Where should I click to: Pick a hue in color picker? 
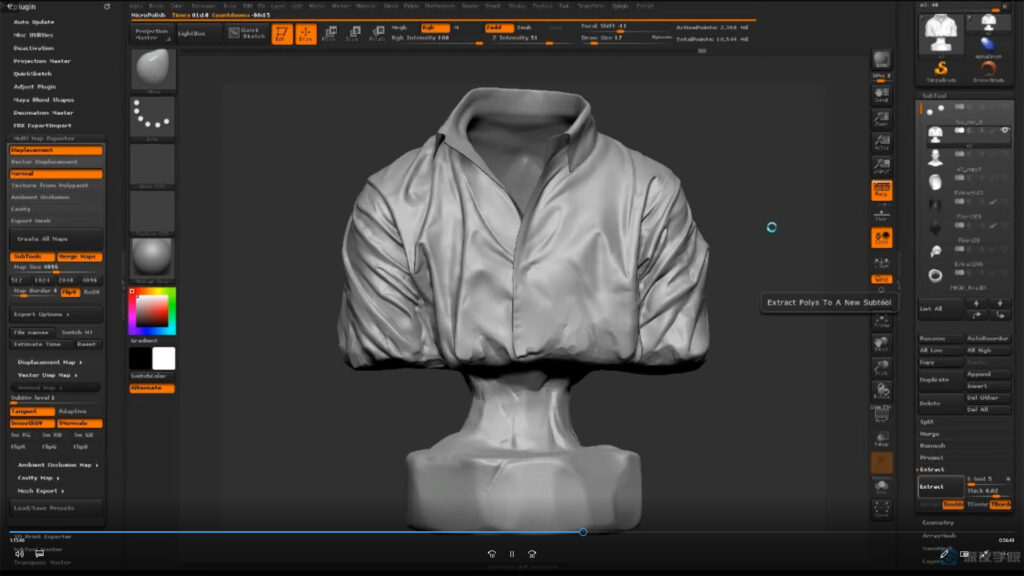[x=152, y=311]
